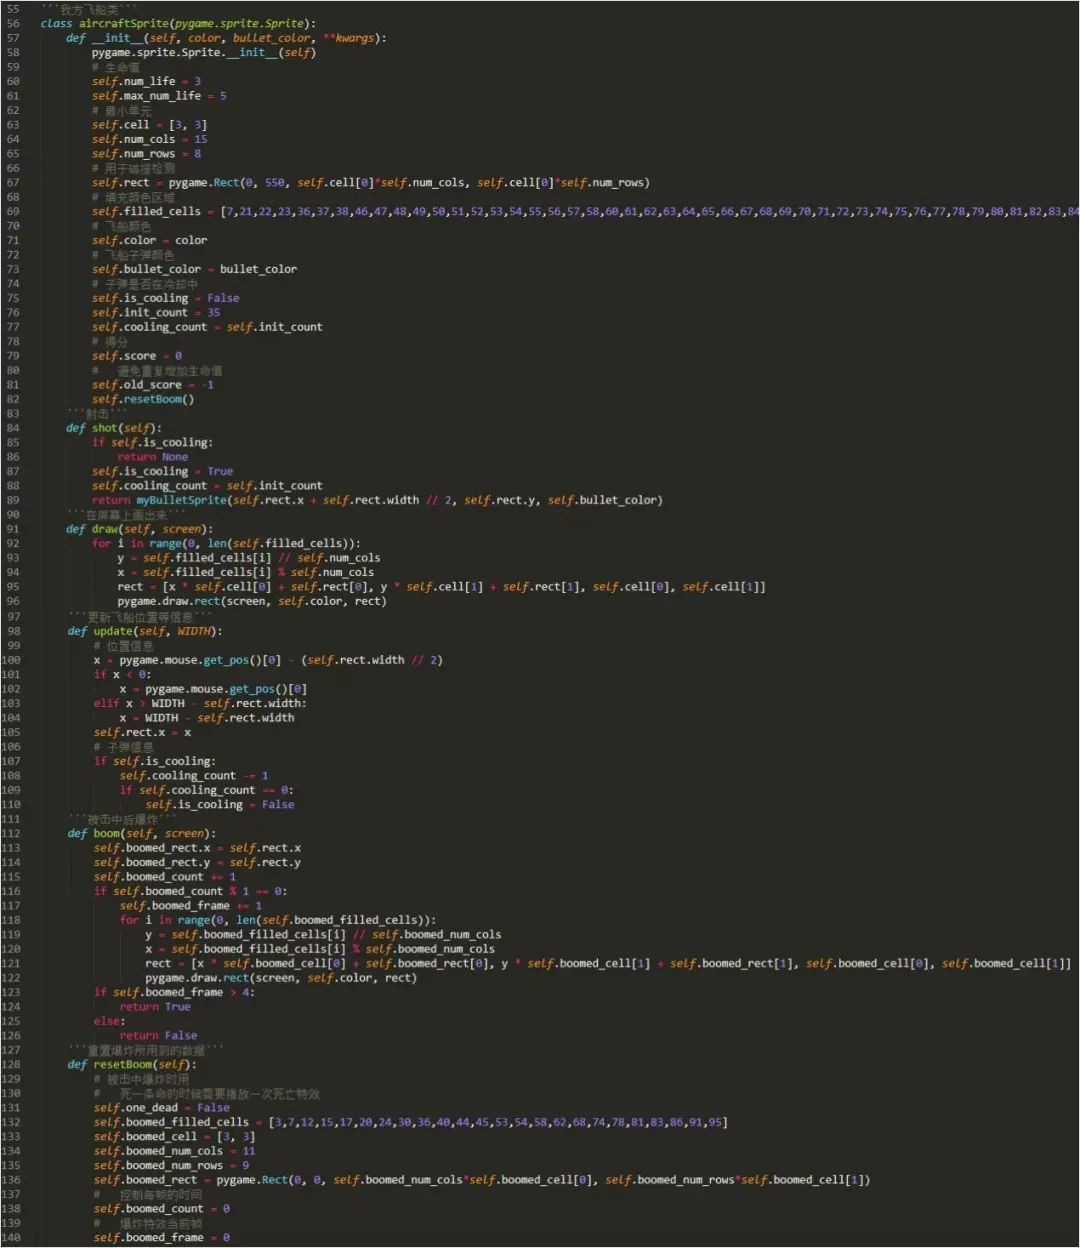Click 'def resetBoom(self):' method header
The height and width of the screenshot is (1248, 1080).
pyautogui.click(x=132, y=1065)
